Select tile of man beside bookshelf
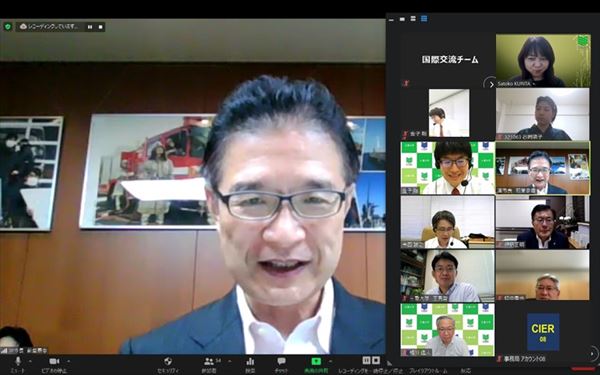The height and width of the screenshot is (375, 600). tap(448, 276)
